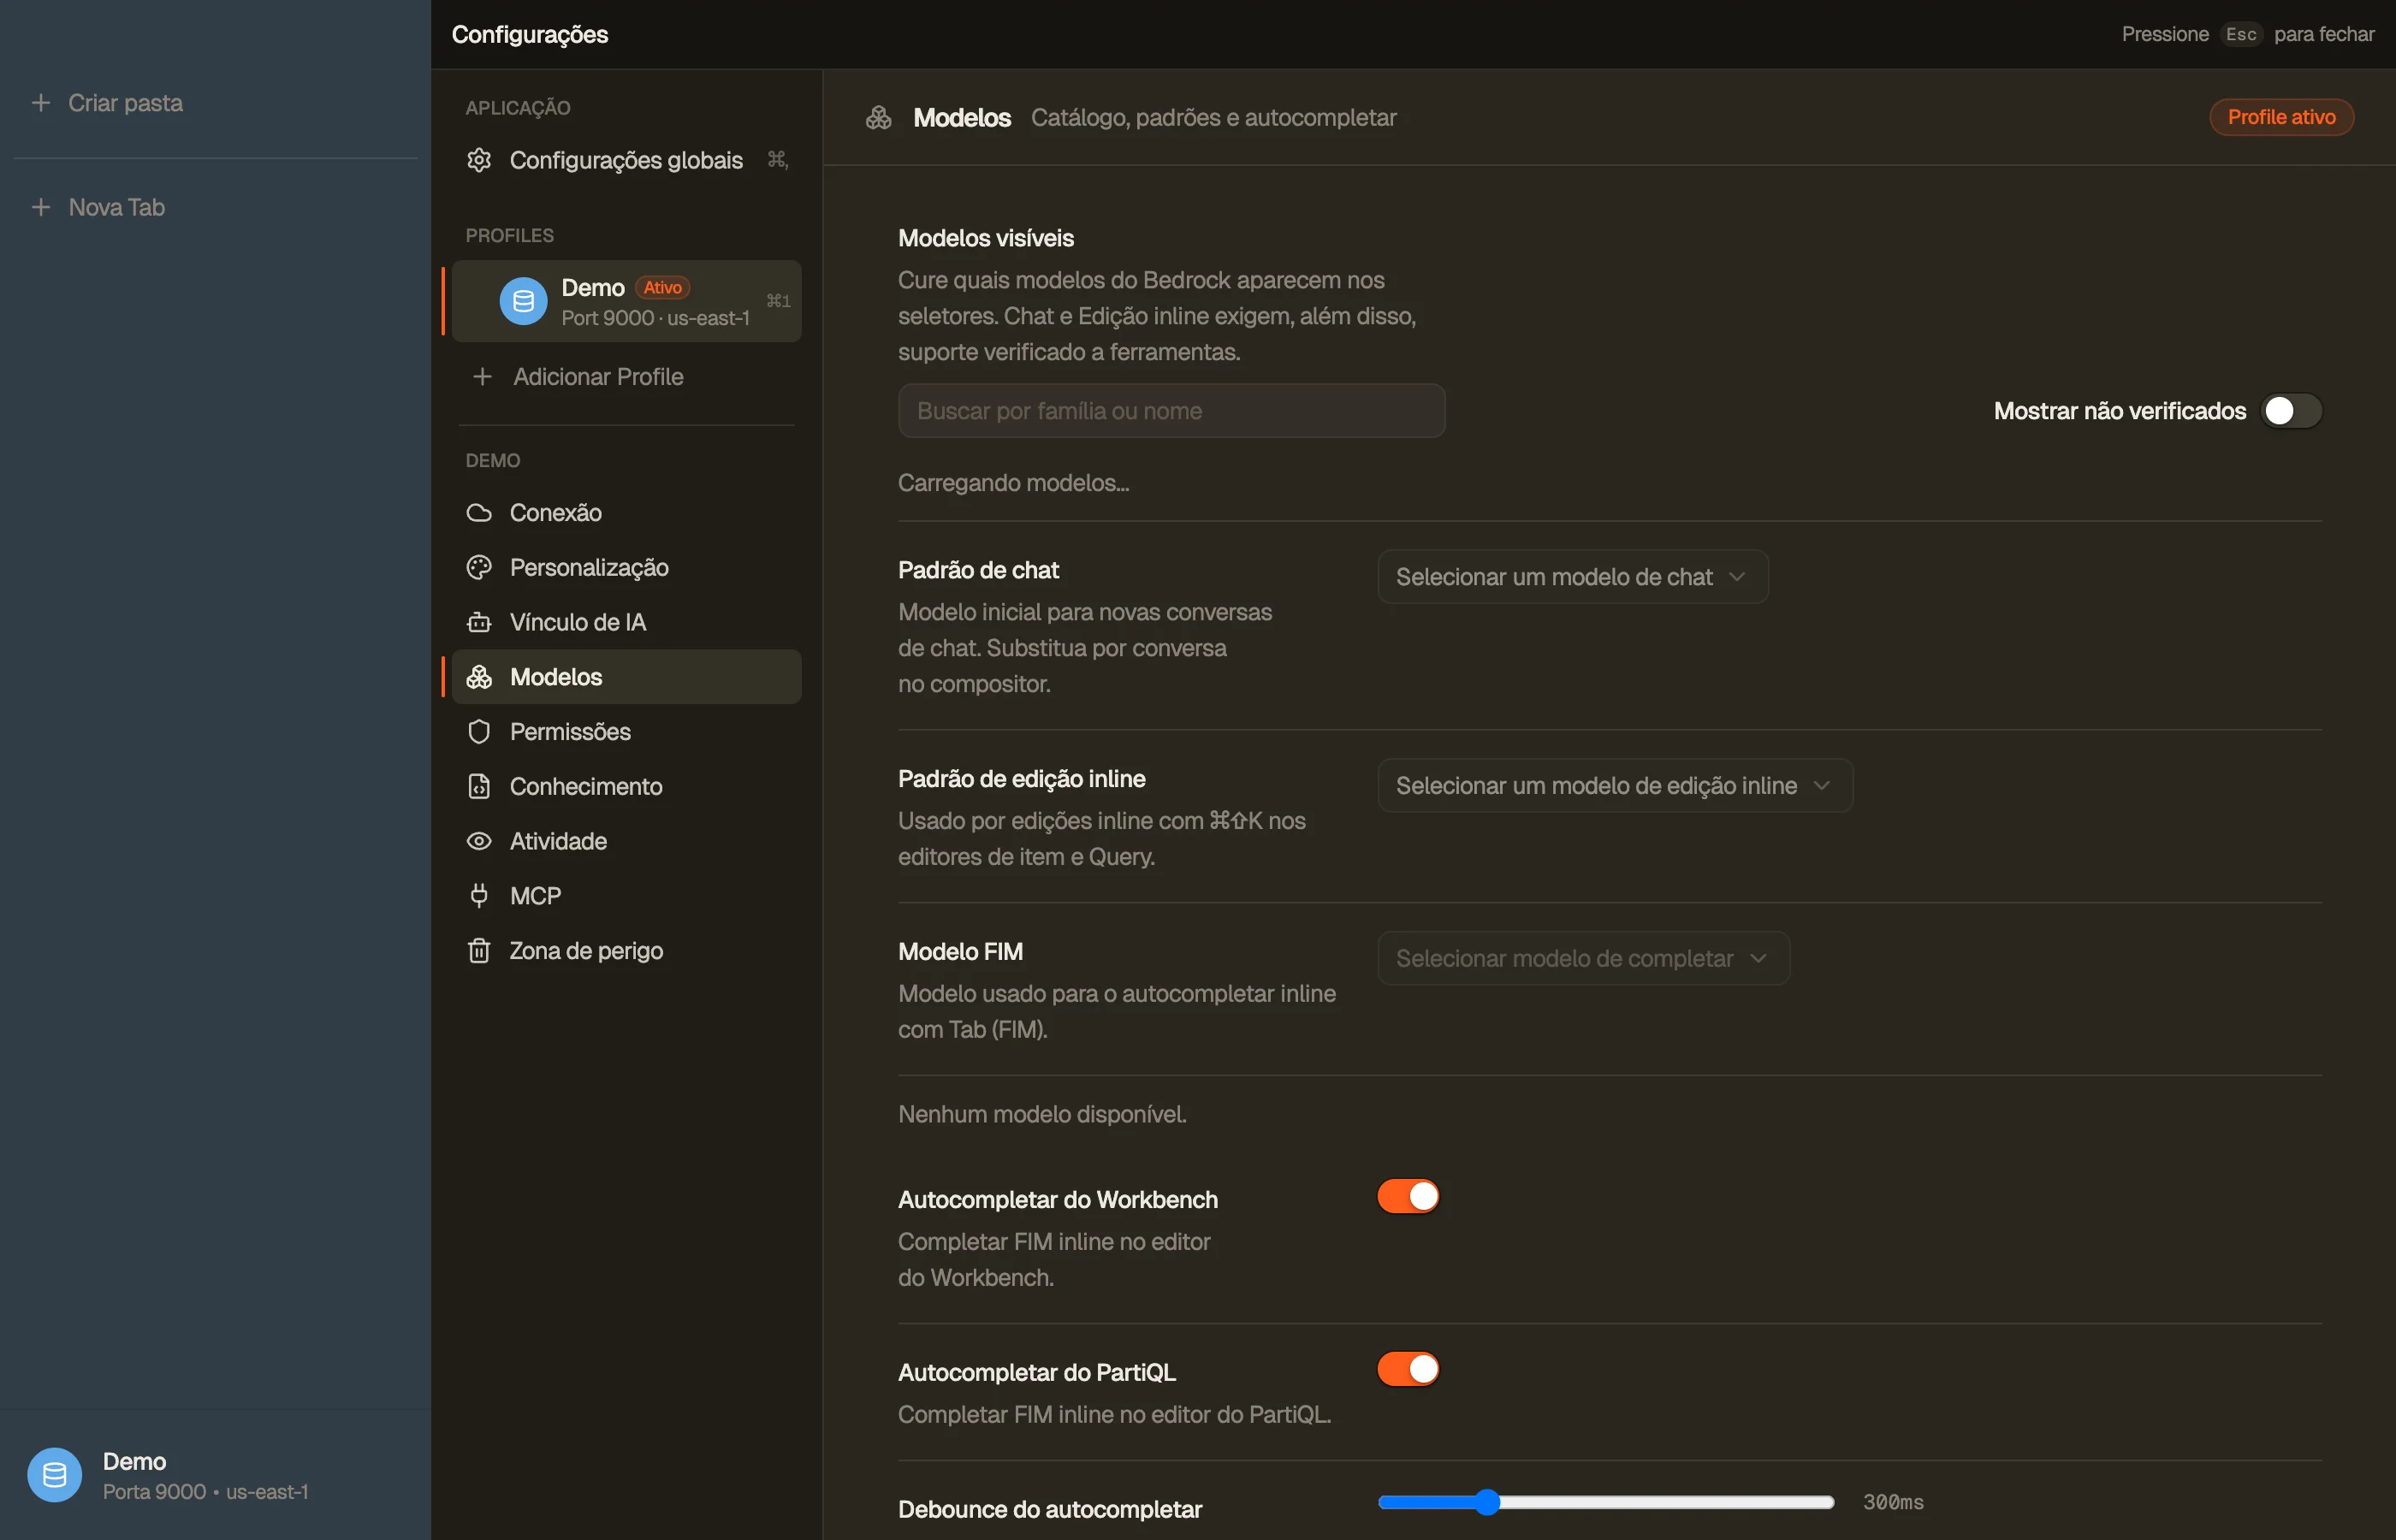
Task: Click the plug icon for MCP
Action: [x=479, y=896]
